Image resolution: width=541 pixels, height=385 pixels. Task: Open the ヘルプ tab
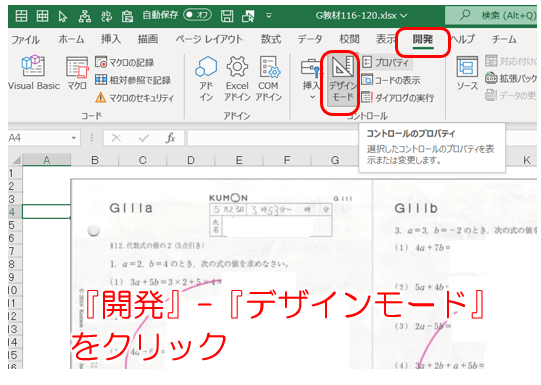(x=463, y=39)
